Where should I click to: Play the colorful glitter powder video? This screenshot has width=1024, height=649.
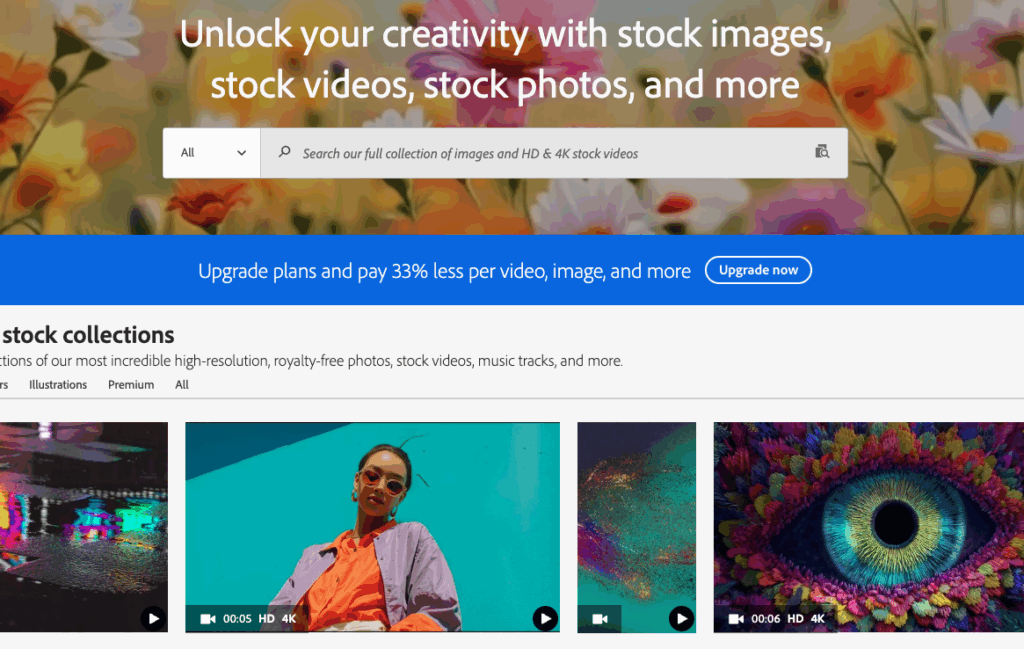coord(681,618)
